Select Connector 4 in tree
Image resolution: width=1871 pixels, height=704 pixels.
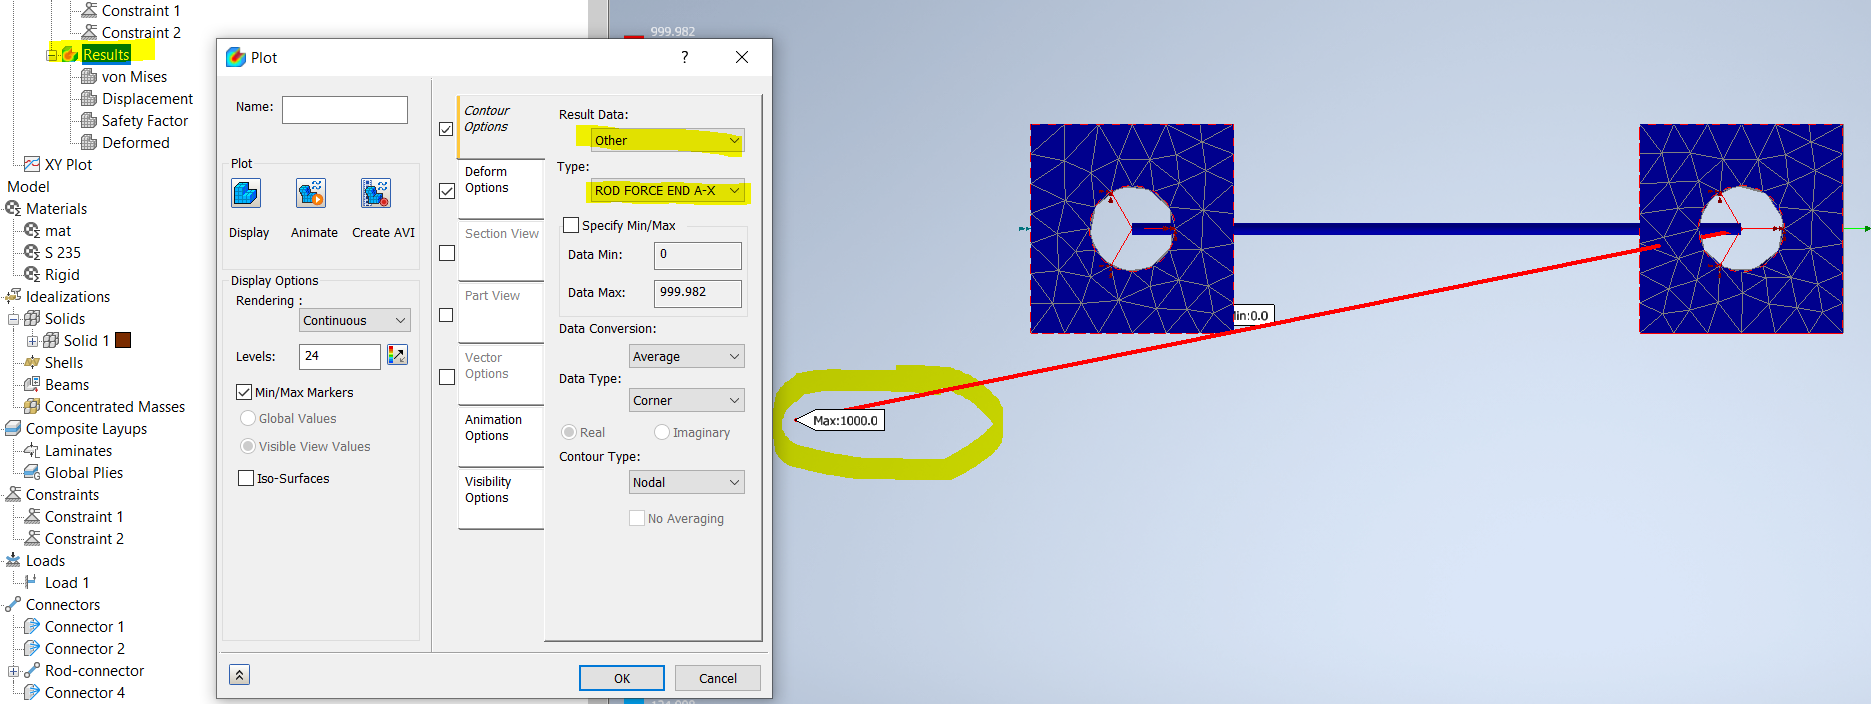click(85, 692)
